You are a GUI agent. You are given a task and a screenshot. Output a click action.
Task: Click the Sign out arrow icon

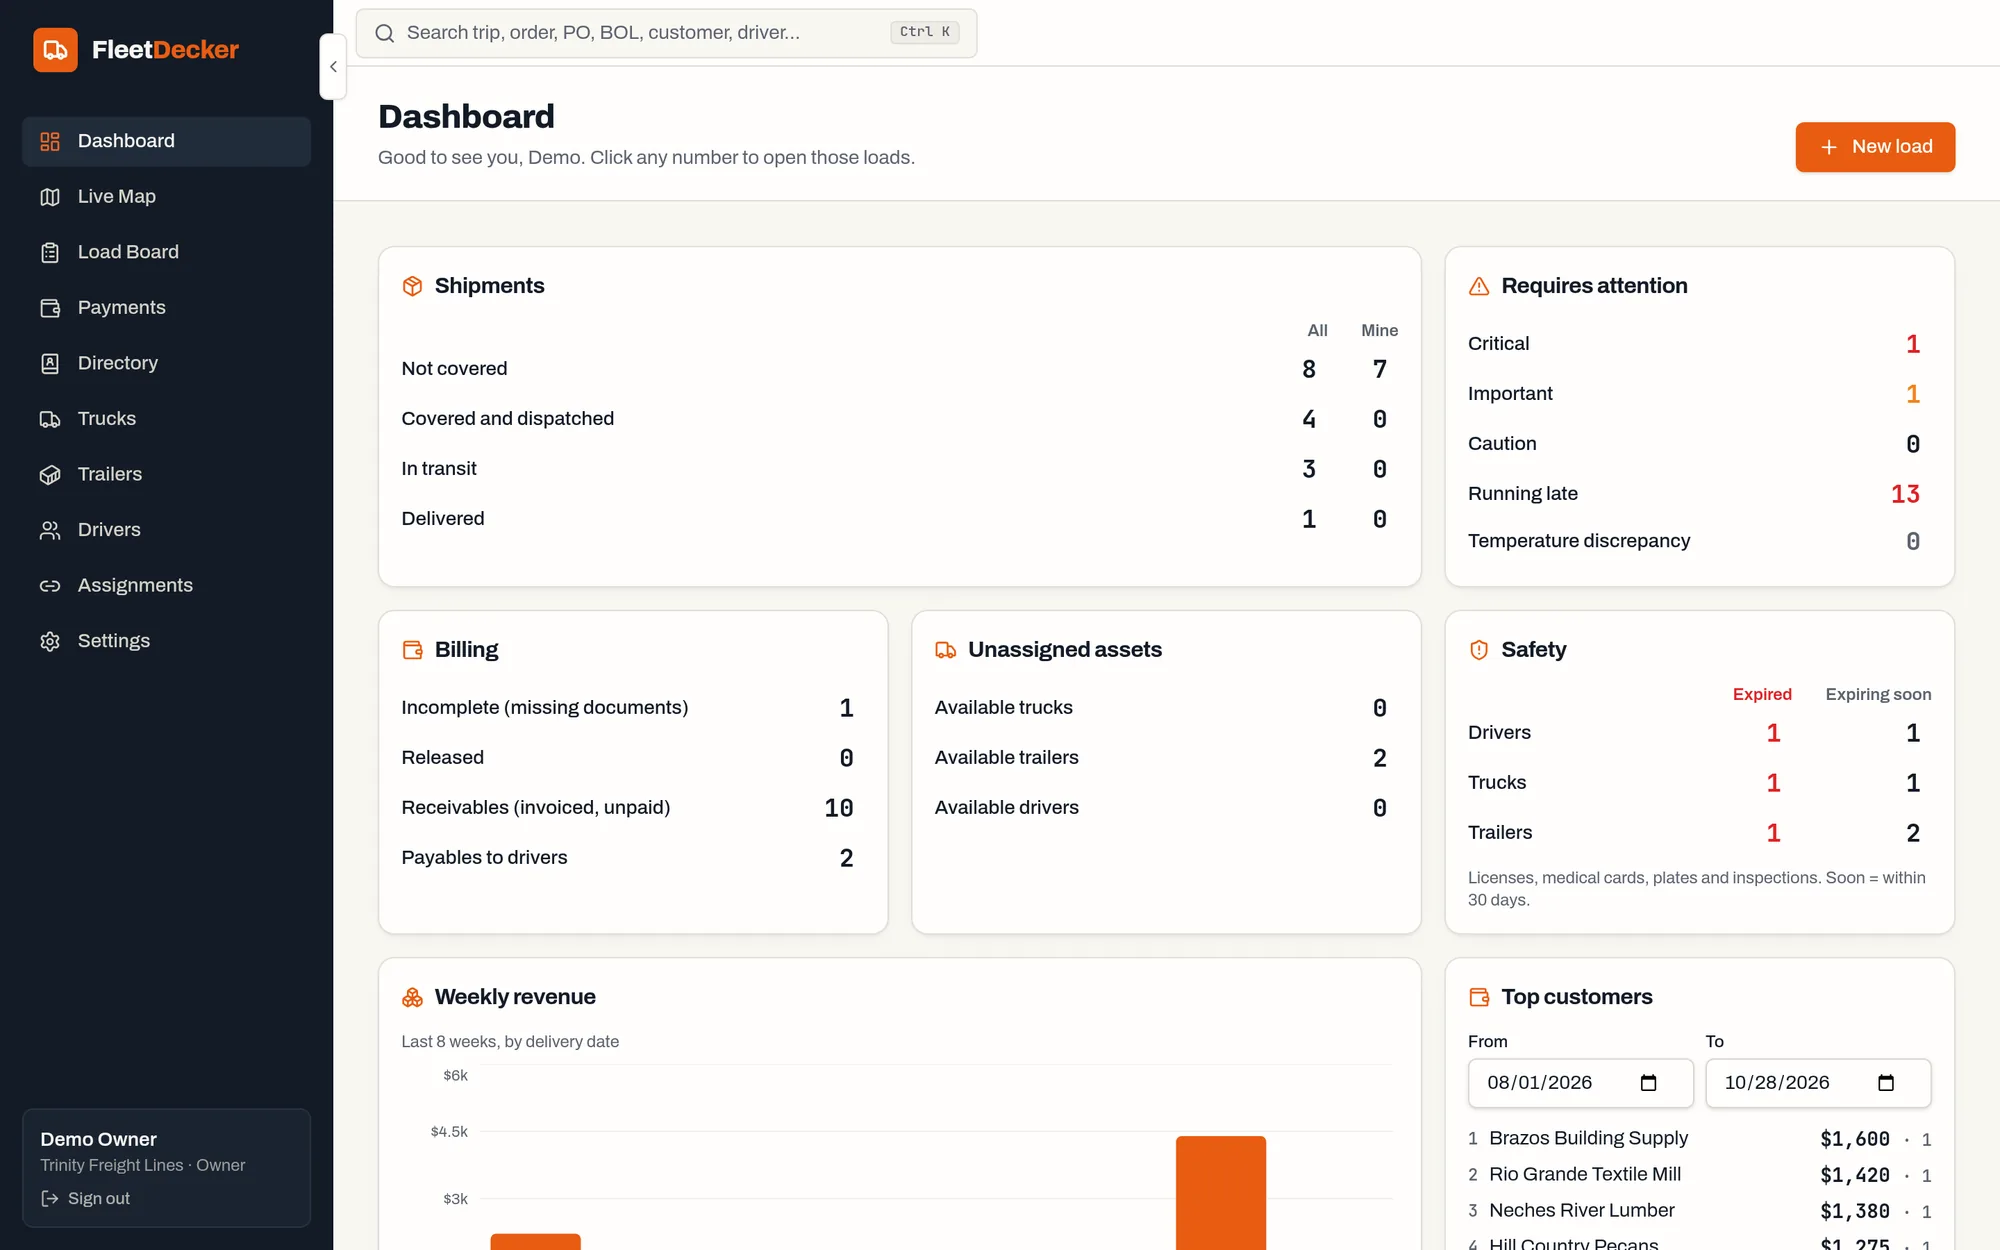(x=50, y=1198)
